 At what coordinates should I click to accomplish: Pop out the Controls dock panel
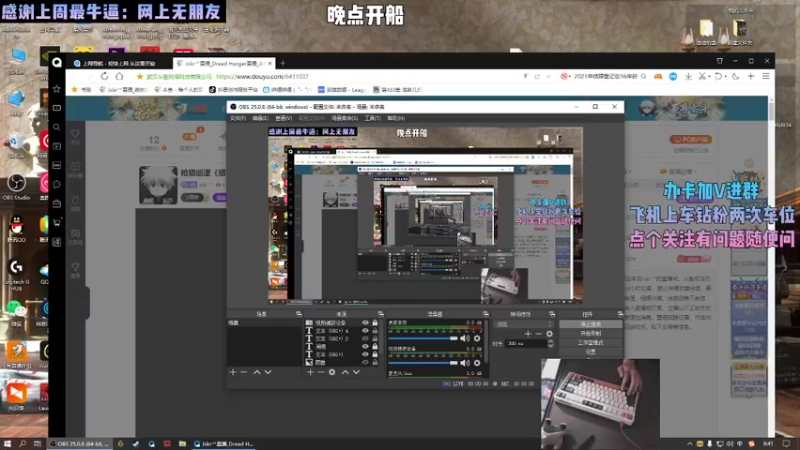pos(620,314)
